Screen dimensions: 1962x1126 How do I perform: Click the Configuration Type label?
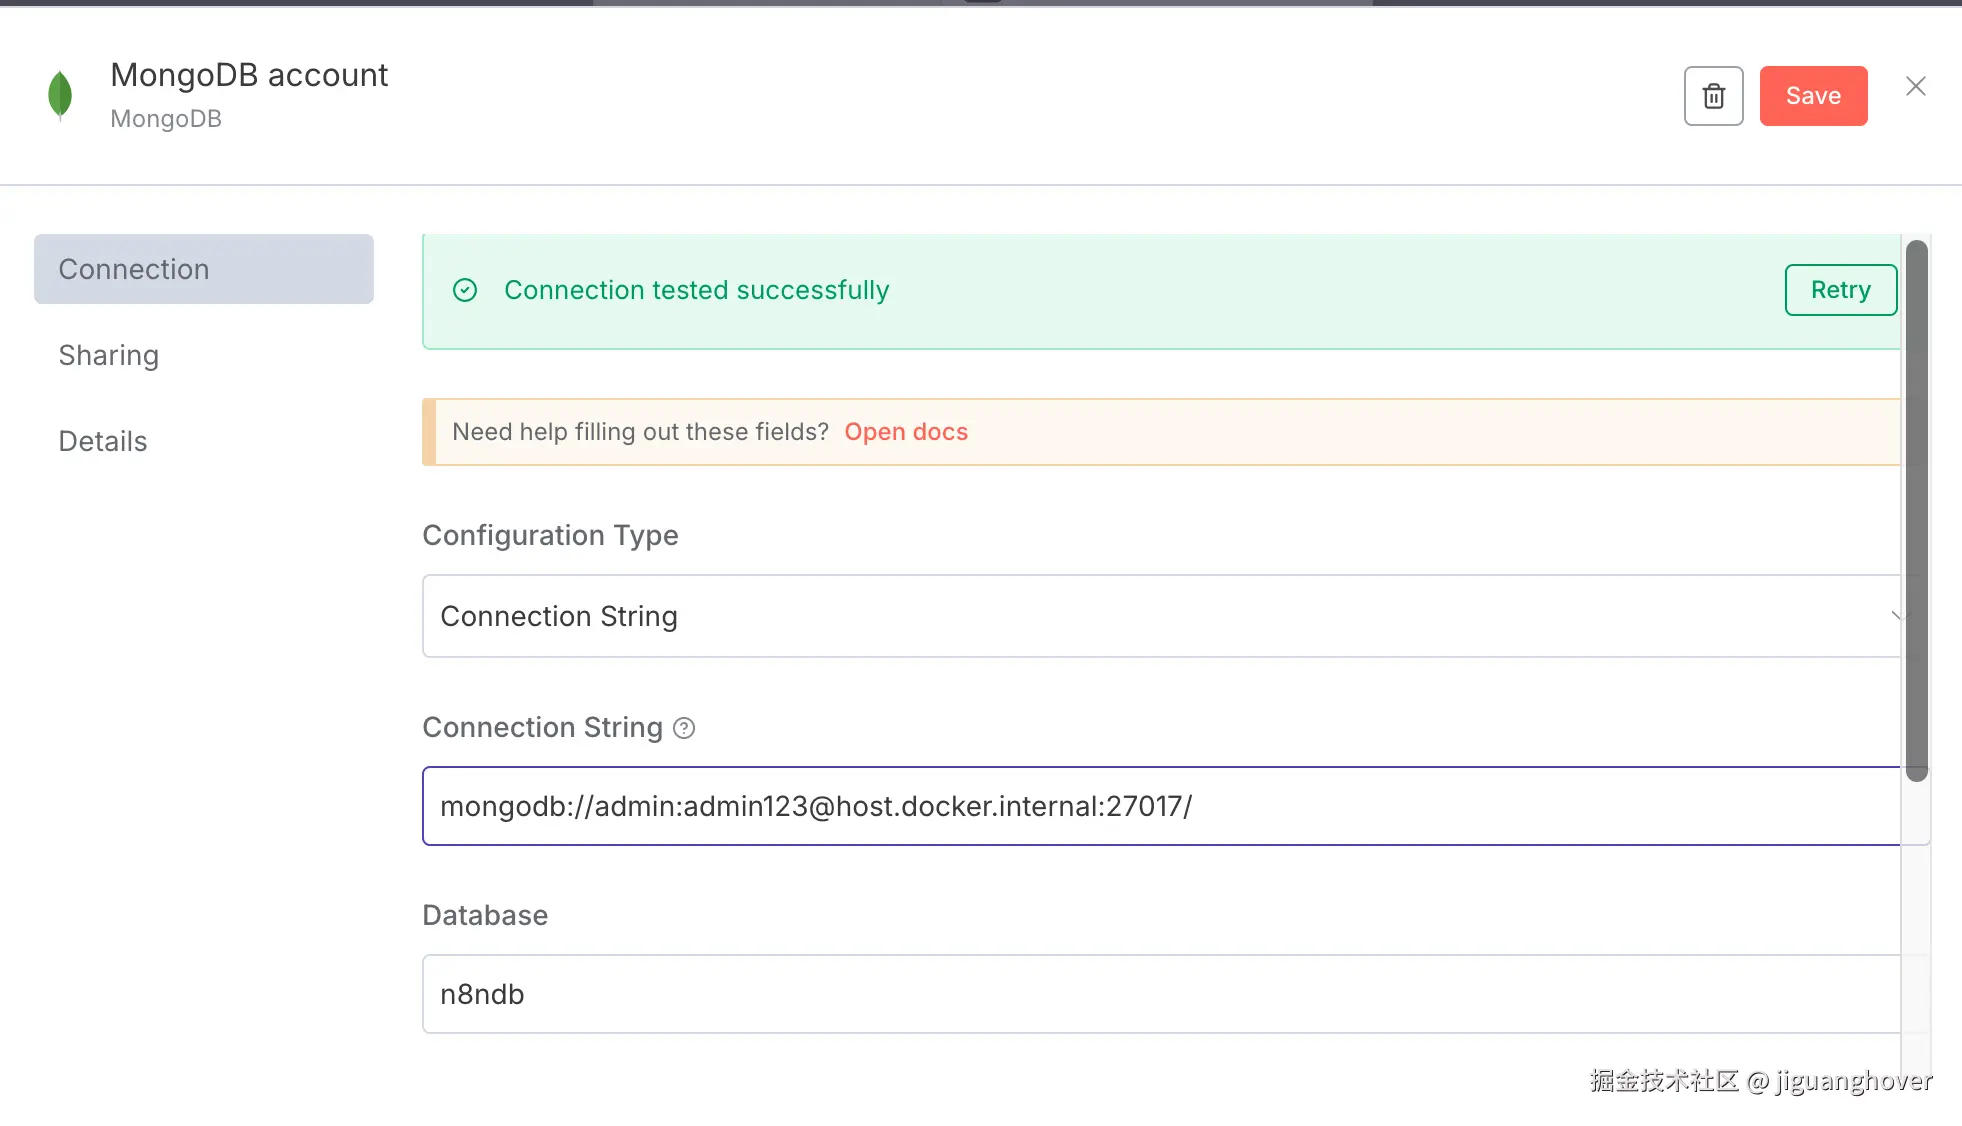pos(550,535)
